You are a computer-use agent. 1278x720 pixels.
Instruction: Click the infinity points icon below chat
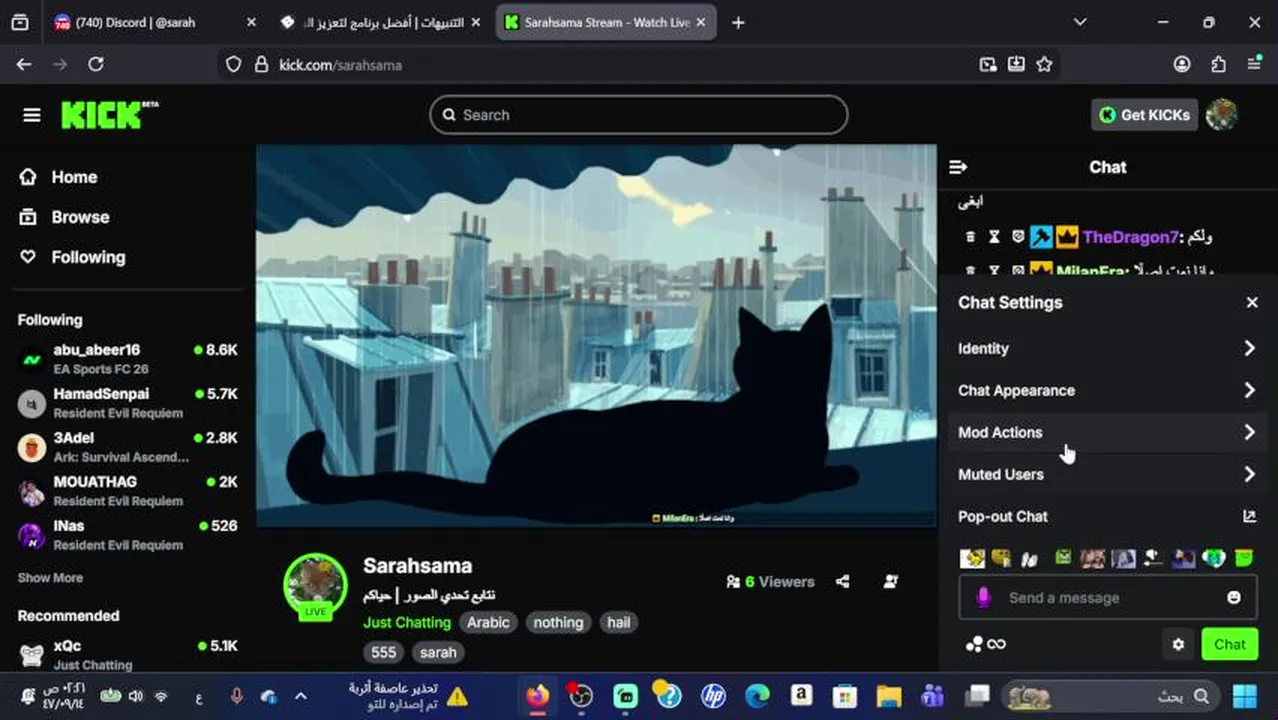click(x=996, y=644)
